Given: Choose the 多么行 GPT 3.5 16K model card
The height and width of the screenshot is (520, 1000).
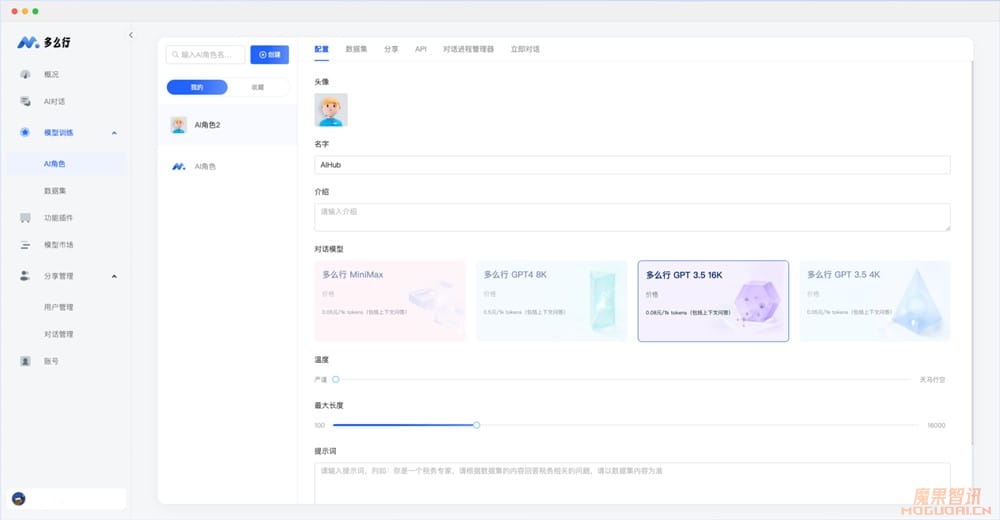Looking at the screenshot, I should coord(713,301).
